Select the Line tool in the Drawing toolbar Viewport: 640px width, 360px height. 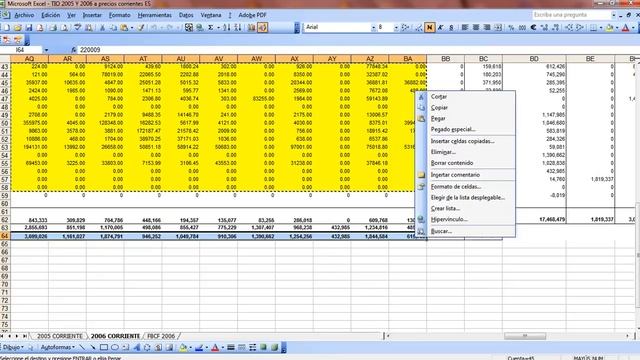tap(82, 347)
